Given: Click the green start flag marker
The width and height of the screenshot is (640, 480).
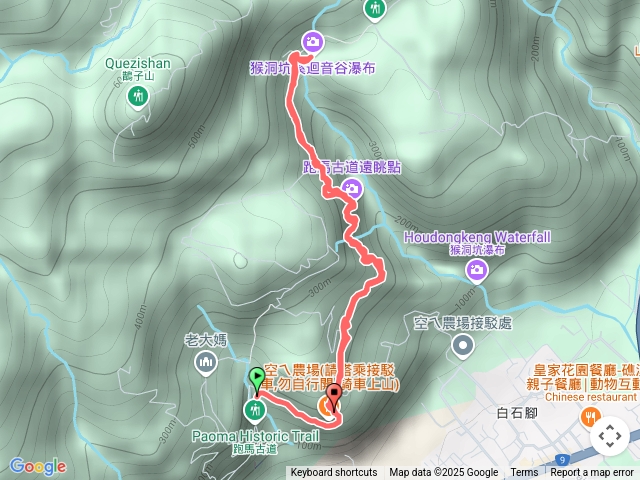Looking at the screenshot, I should point(257,380).
